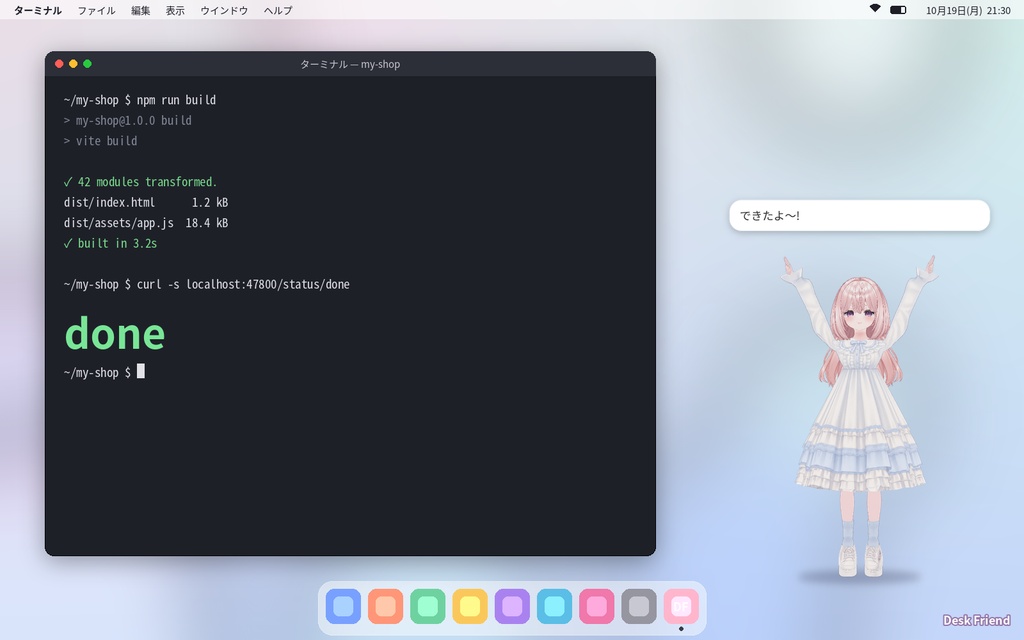
Task: Open the gray dock app icon
Action: click(x=639, y=606)
